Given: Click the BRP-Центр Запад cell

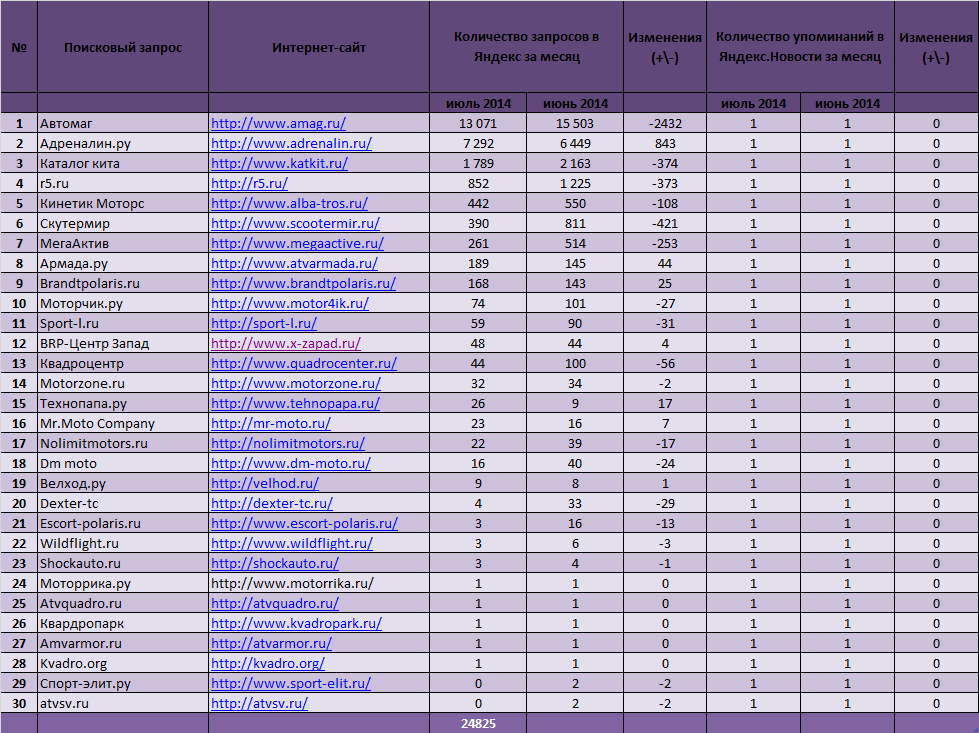Looking at the screenshot, I should [x=123, y=343].
